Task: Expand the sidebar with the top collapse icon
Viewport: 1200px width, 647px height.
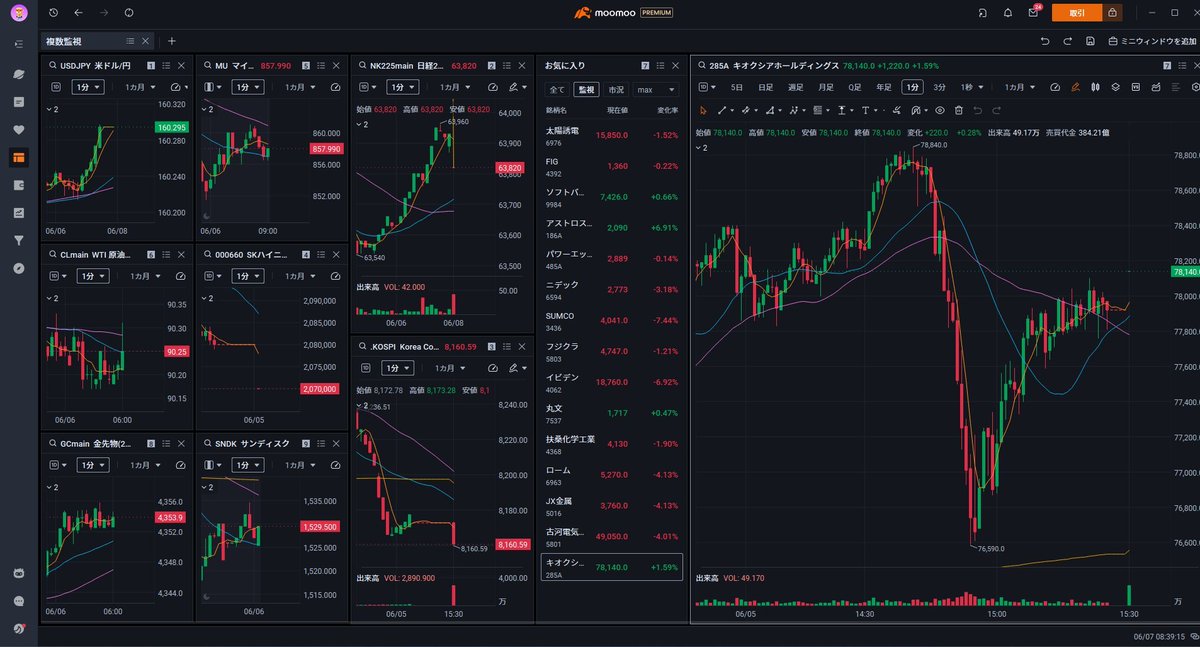Action: pyautogui.click(x=19, y=45)
